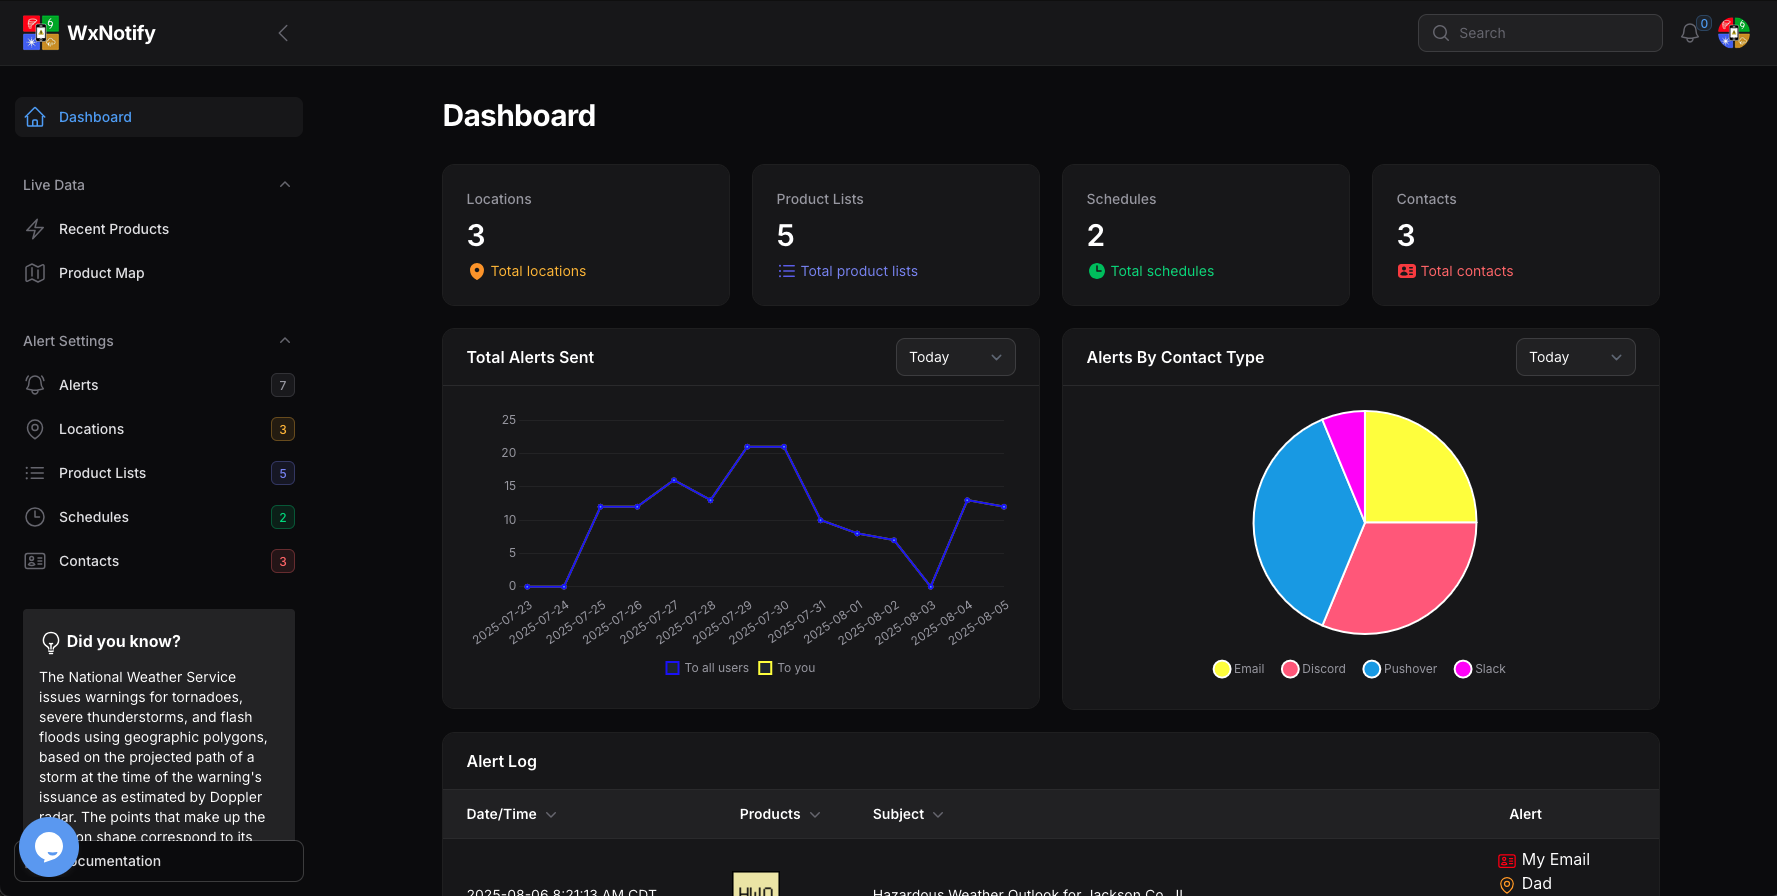
Task: Open the user avatar menu
Action: tap(1733, 33)
